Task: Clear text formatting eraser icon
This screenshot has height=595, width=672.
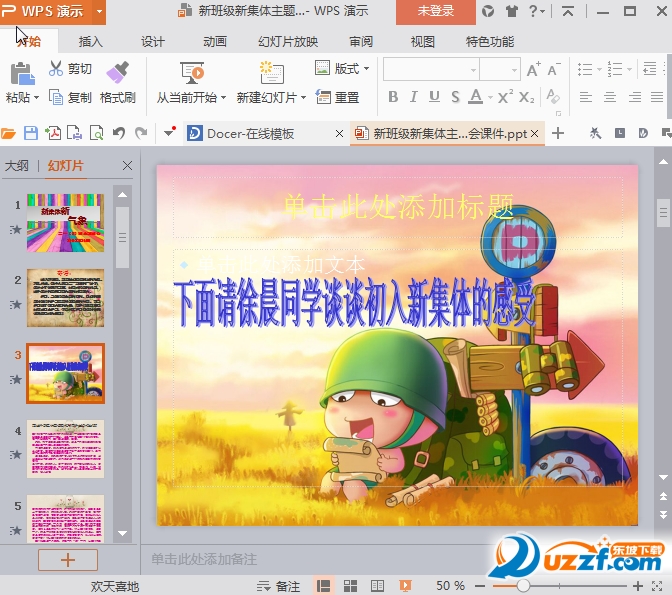Action: (553, 97)
